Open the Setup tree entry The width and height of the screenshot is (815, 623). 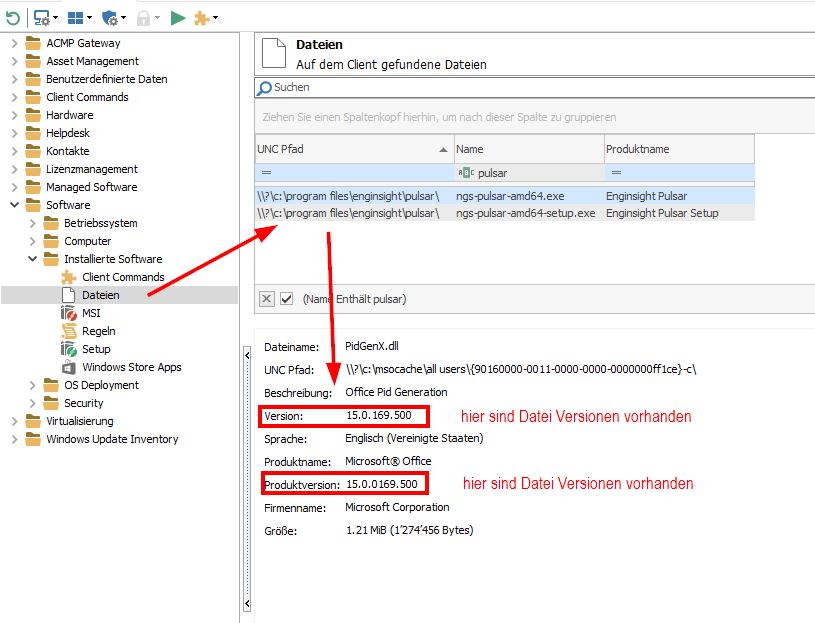[96, 349]
